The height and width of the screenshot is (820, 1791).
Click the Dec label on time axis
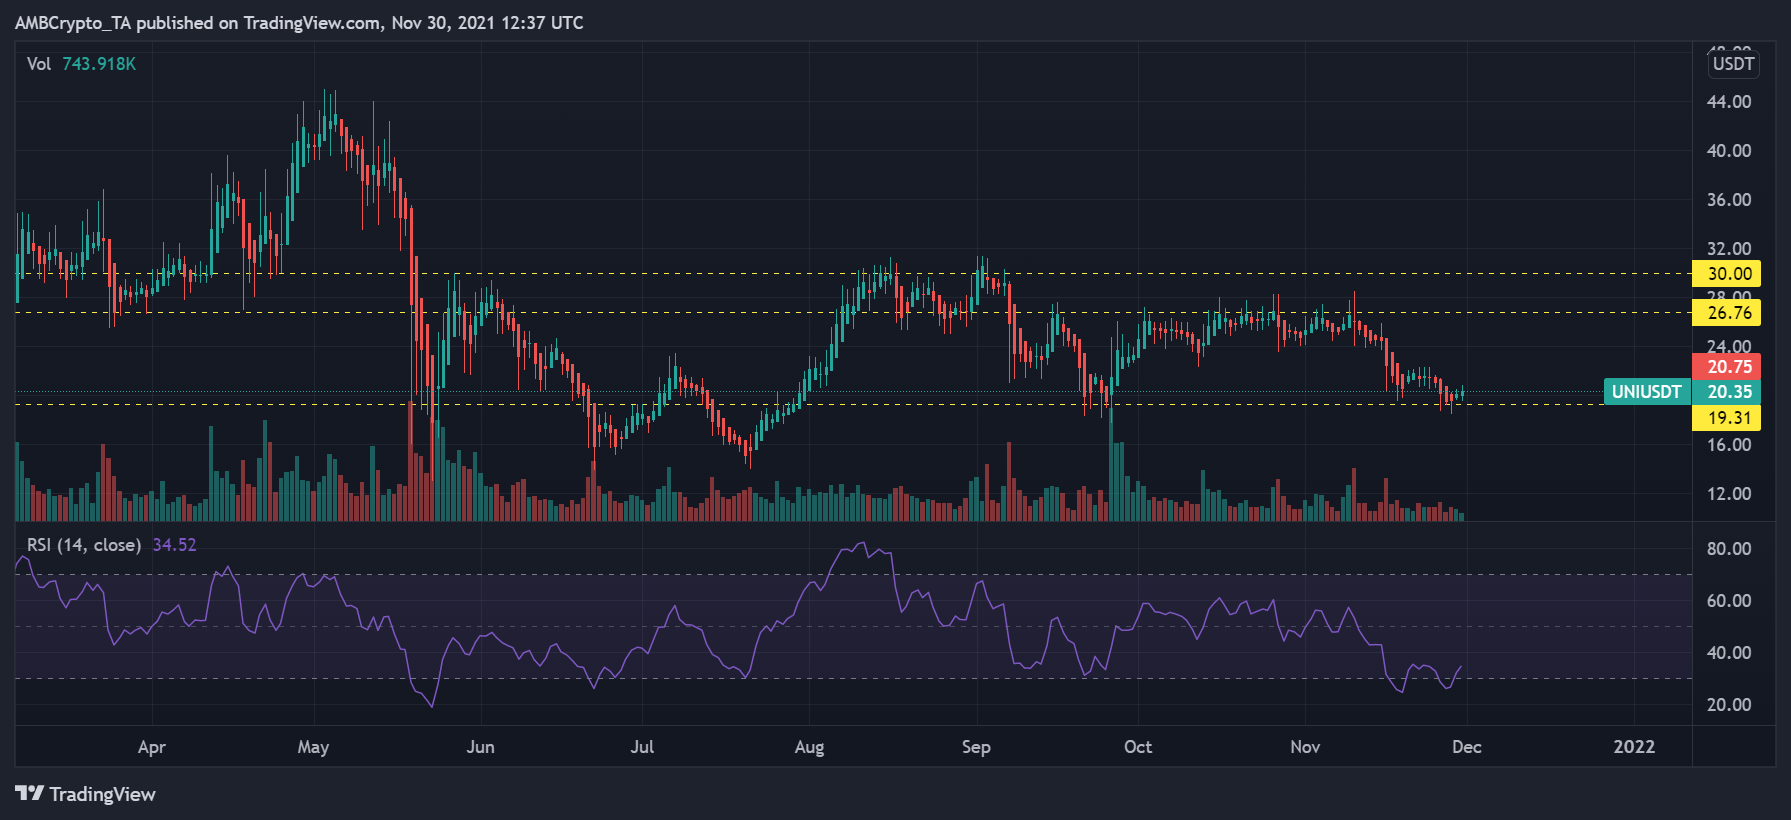click(x=1466, y=747)
